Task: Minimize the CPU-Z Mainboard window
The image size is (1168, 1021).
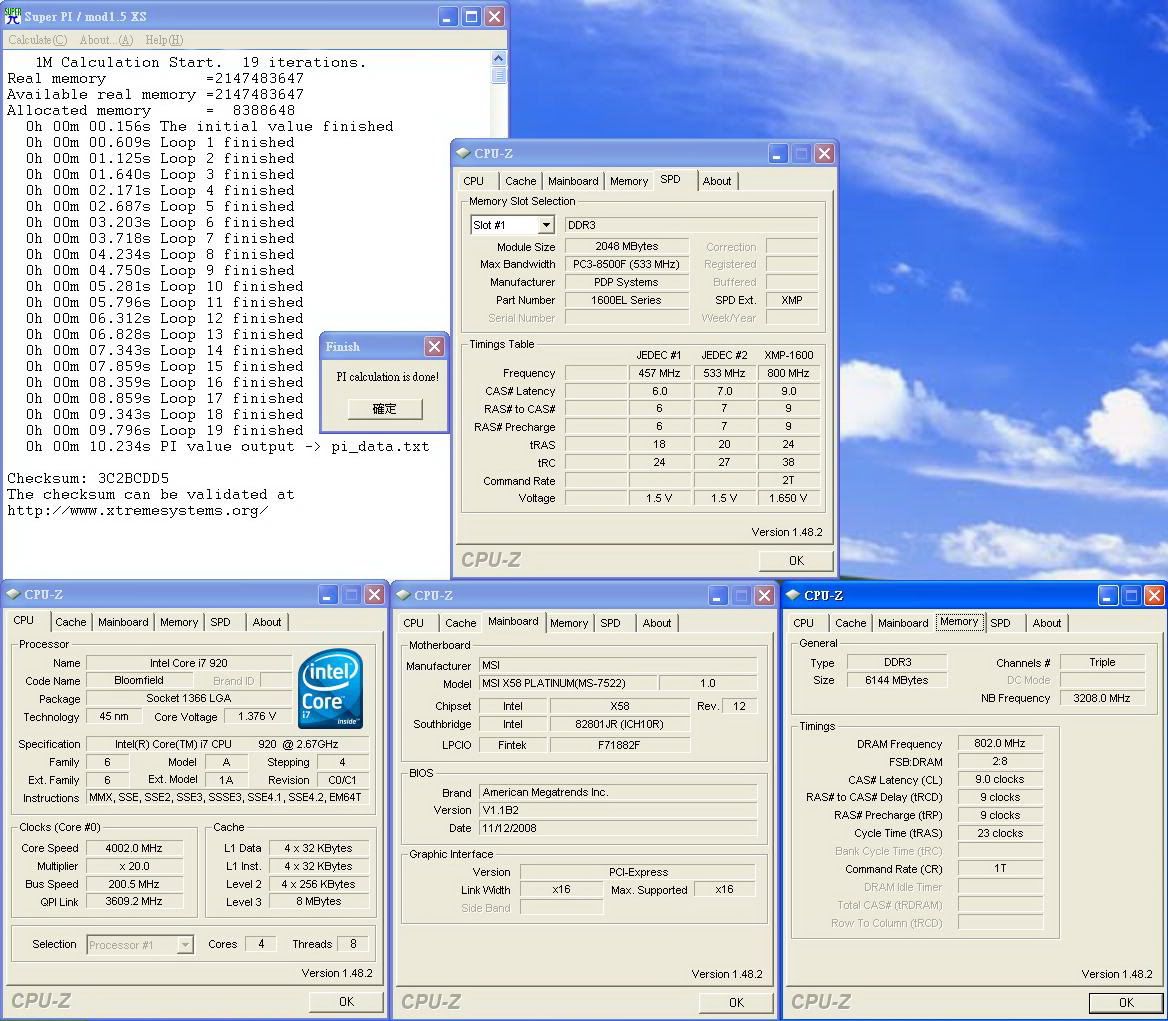Action: (717, 595)
